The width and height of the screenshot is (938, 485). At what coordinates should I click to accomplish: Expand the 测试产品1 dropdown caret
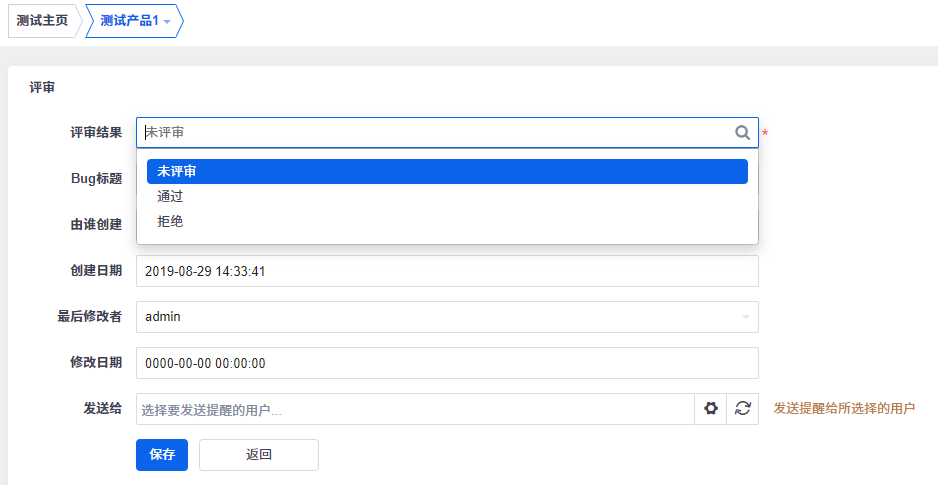[167, 22]
